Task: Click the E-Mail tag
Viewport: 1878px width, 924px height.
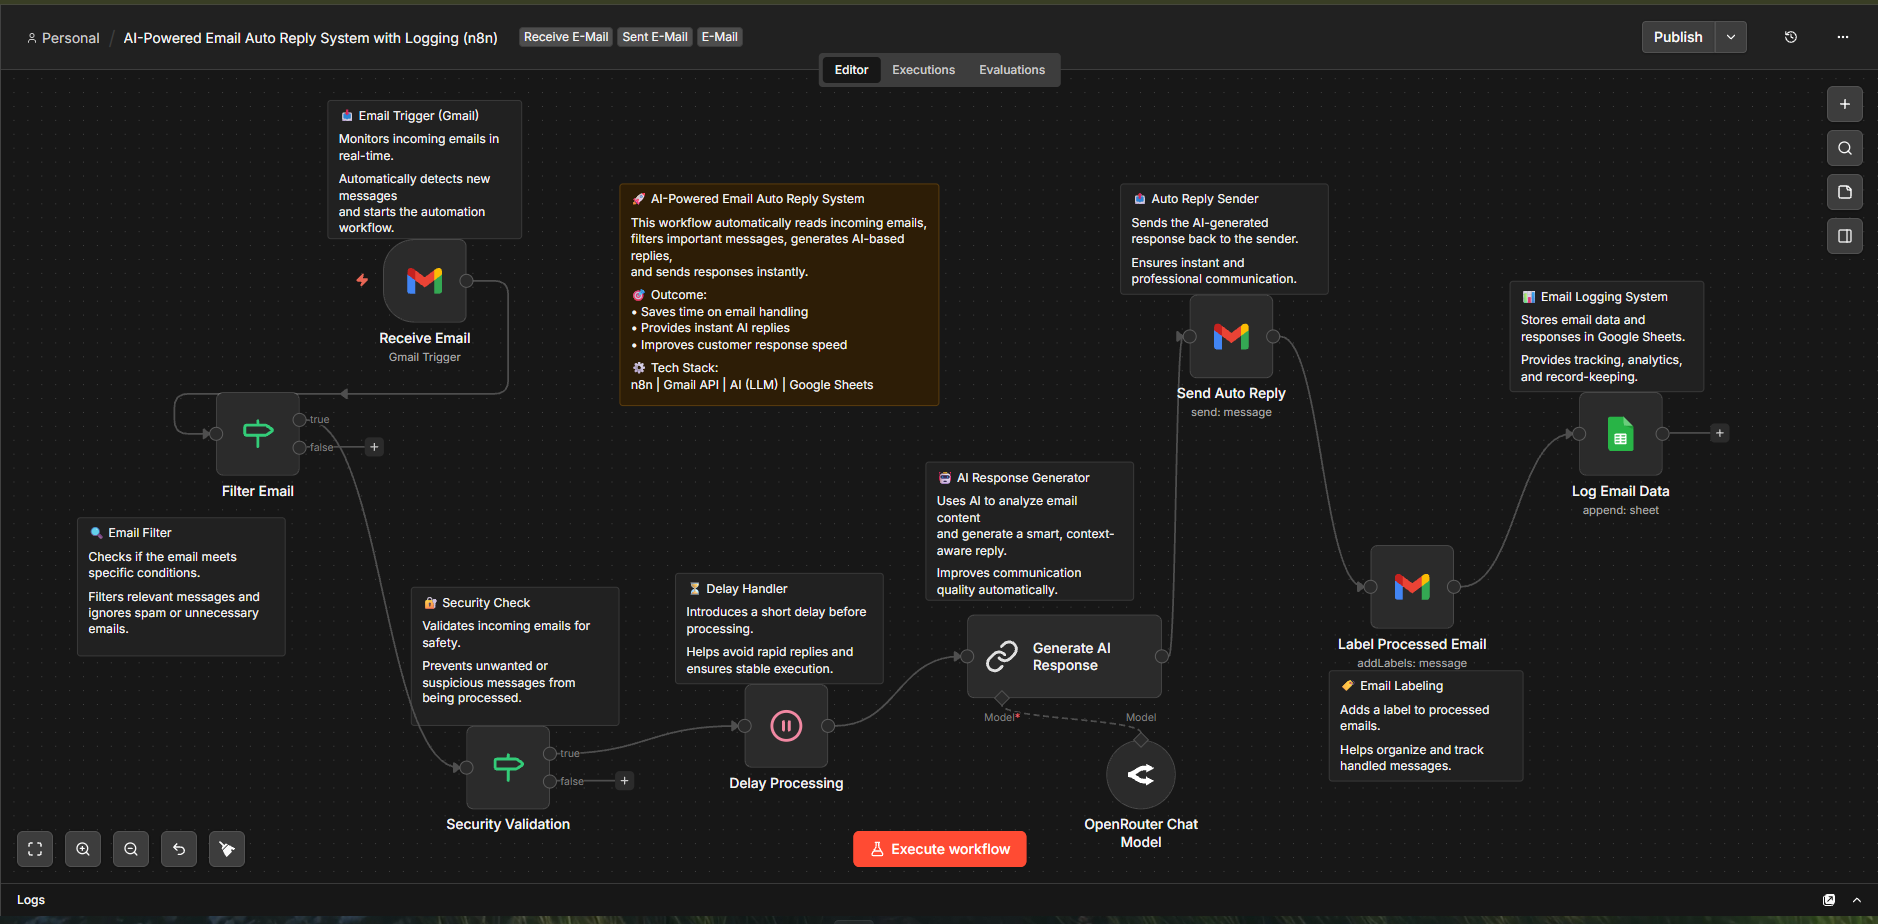Action: 720,37
